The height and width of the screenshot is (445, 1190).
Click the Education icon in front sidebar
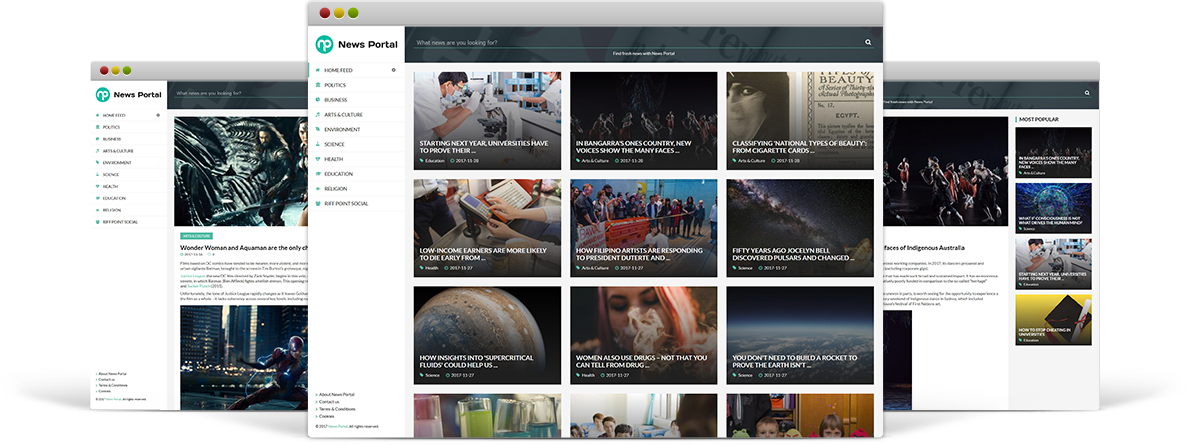click(x=317, y=174)
